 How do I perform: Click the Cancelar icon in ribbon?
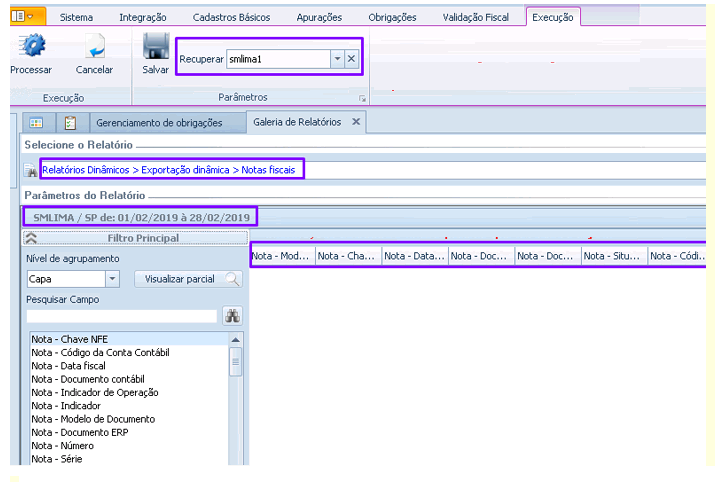[94, 47]
